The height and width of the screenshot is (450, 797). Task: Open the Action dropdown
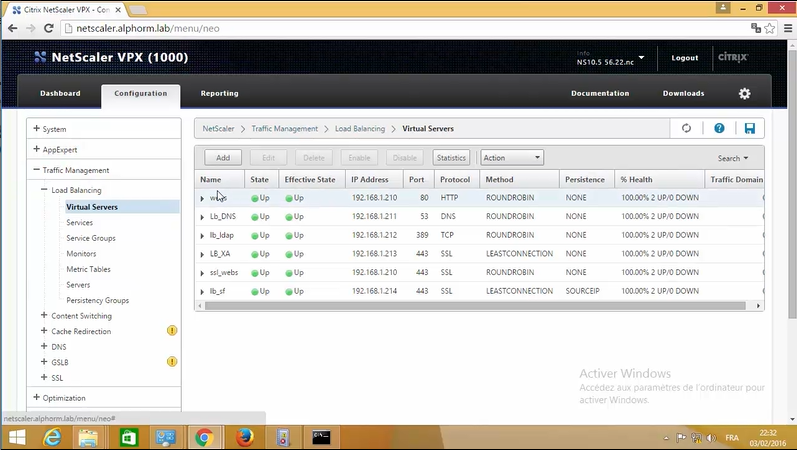[512, 158]
